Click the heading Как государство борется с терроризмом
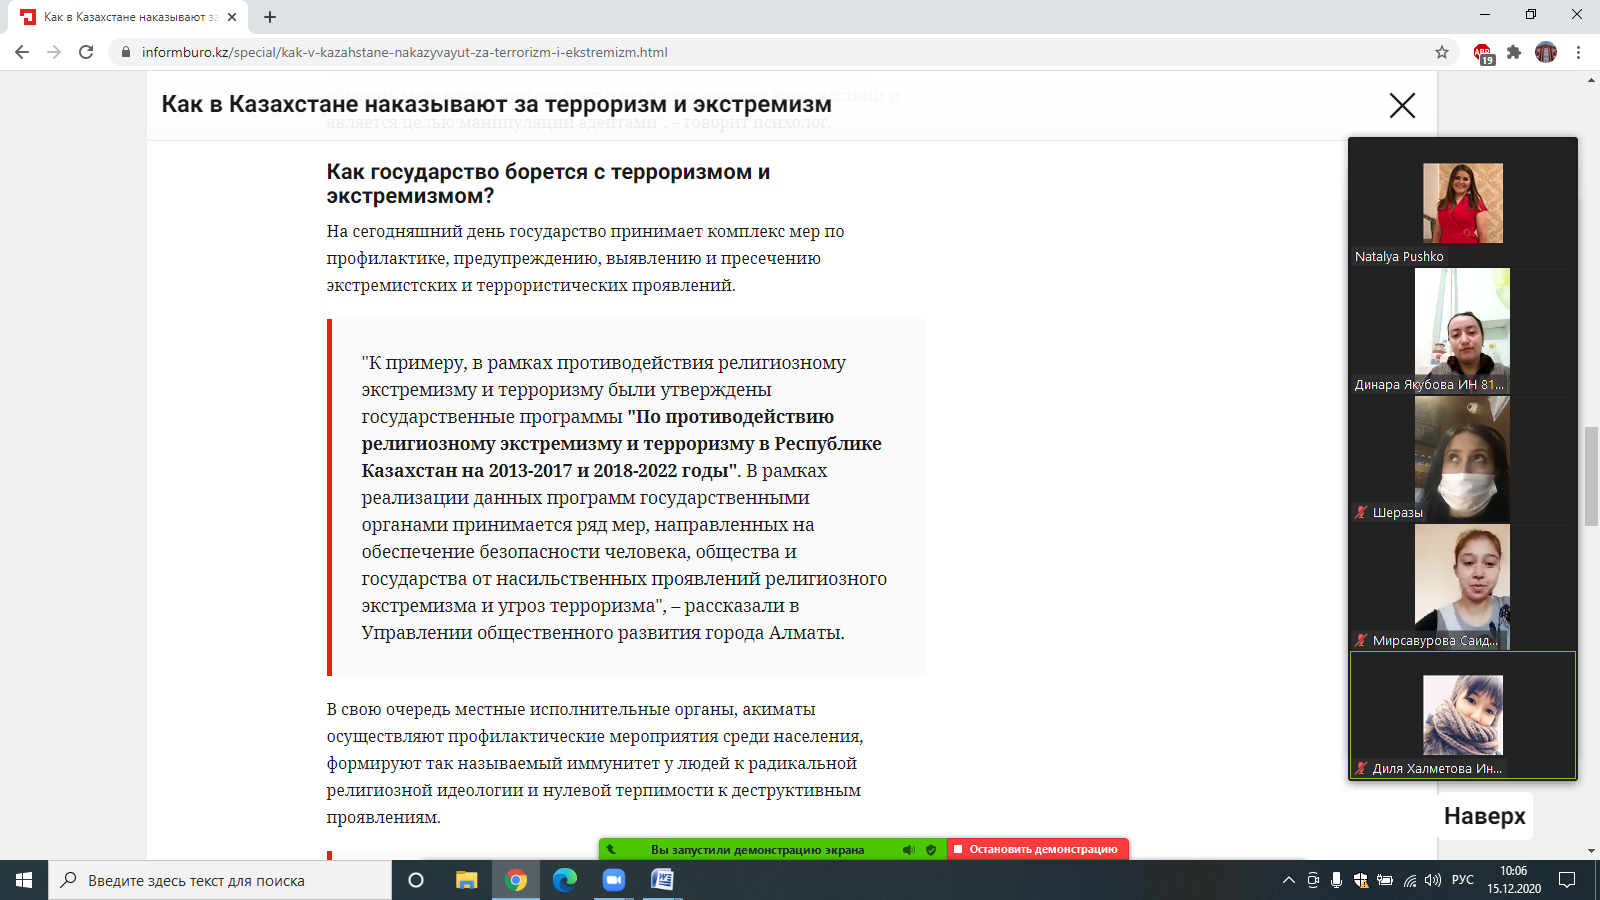This screenshot has width=1600, height=900. click(x=548, y=184)
